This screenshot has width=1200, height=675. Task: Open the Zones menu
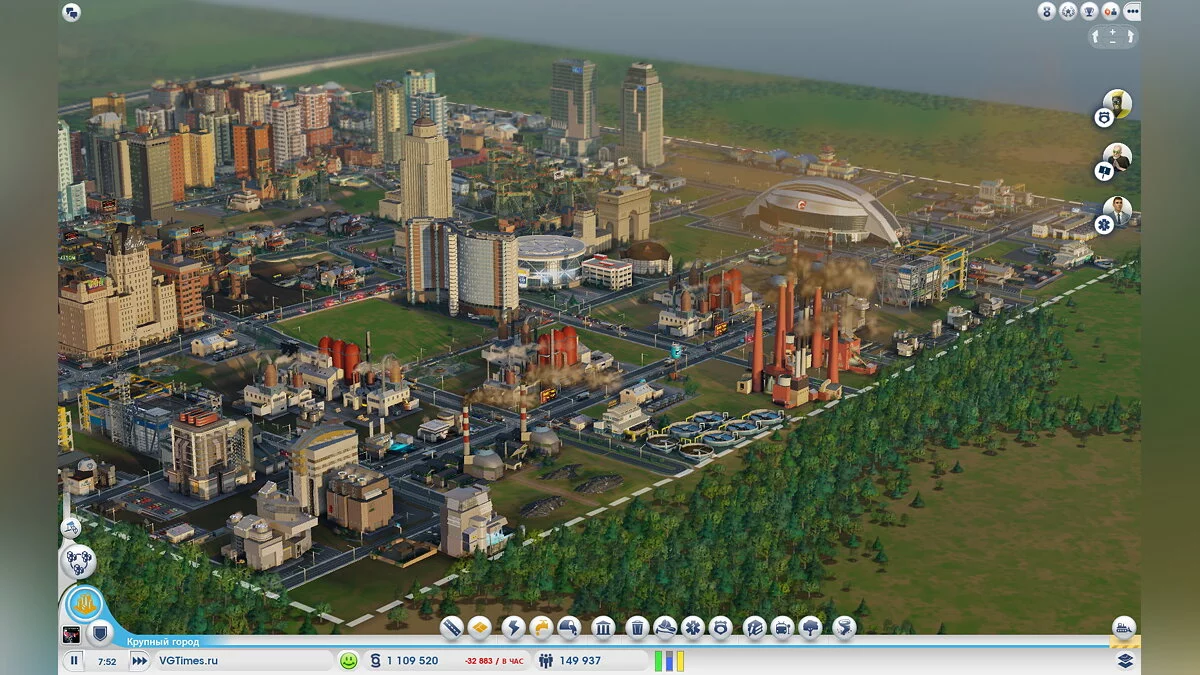pos(480,628)
